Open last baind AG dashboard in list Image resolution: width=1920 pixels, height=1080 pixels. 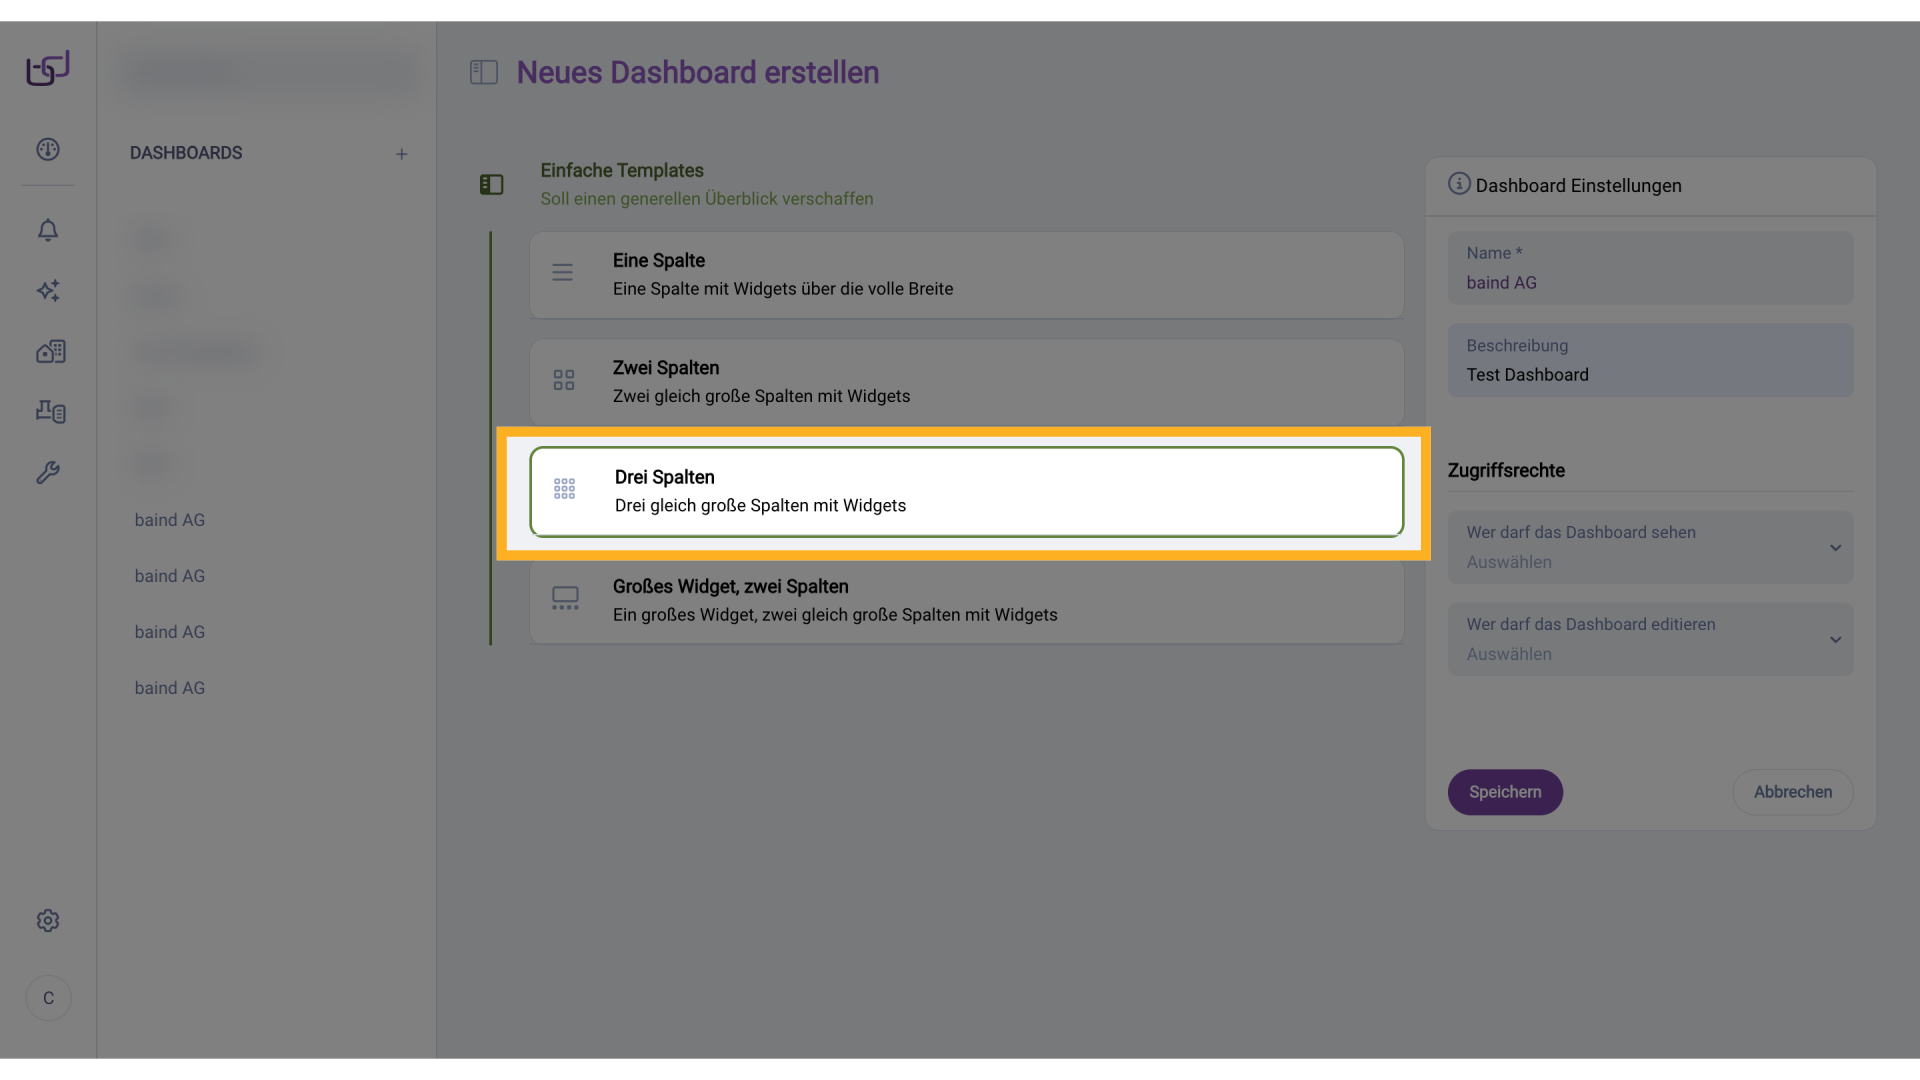tap(170, 688)
